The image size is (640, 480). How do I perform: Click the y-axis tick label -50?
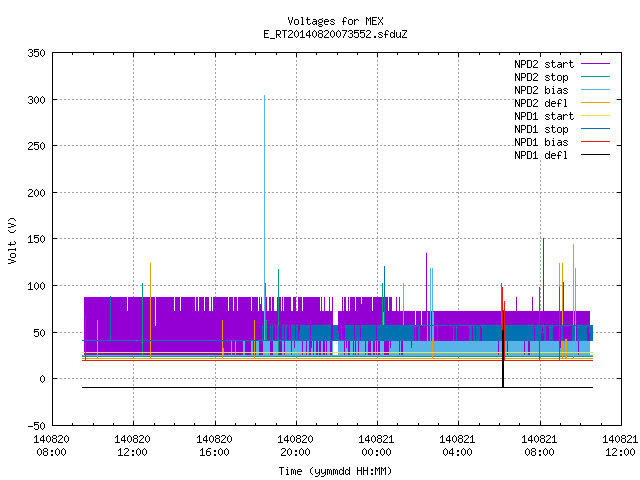point(36,426)
